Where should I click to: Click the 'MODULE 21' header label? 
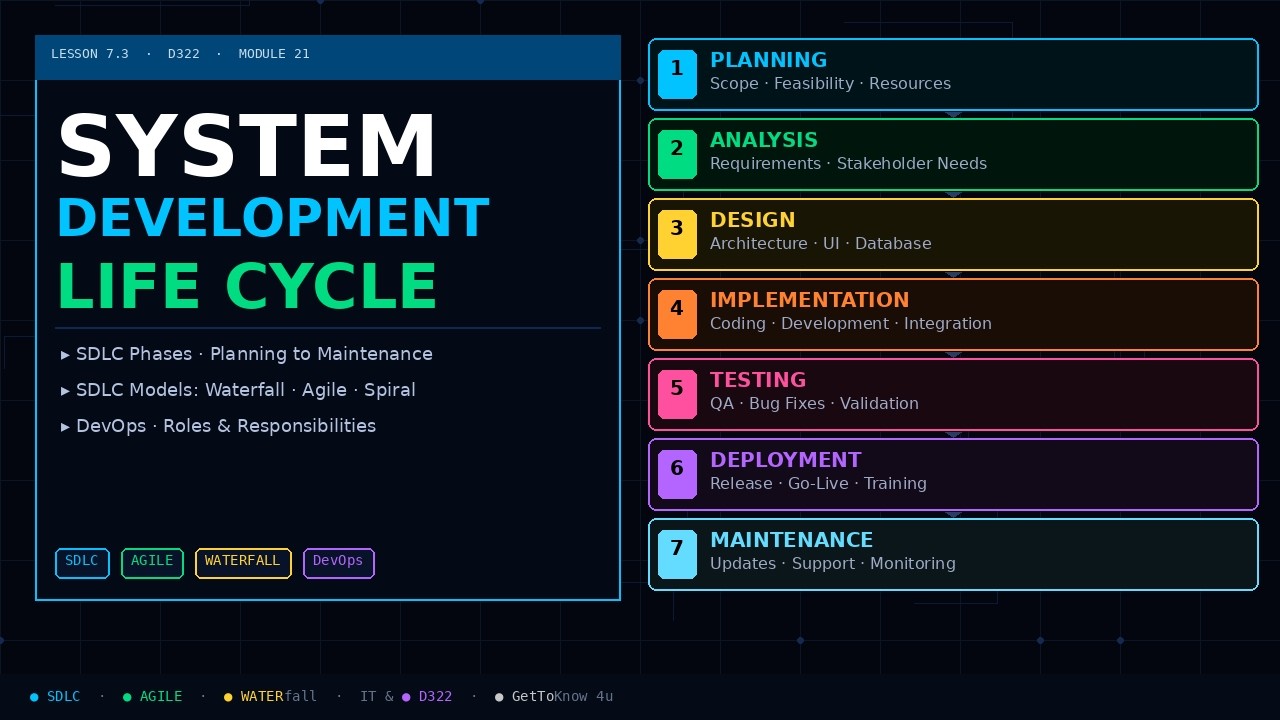tap(274, 54)
